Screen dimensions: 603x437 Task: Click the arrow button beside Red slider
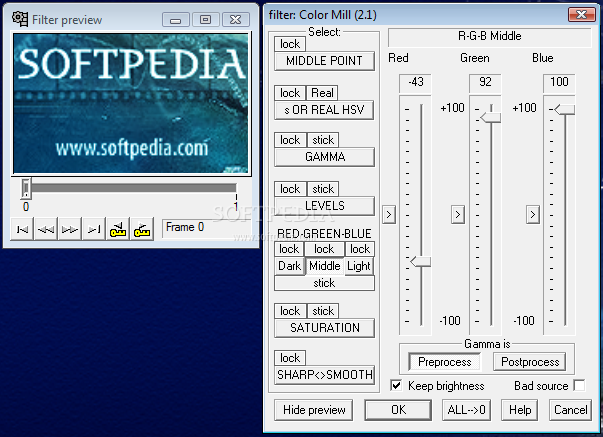(389, 215)
